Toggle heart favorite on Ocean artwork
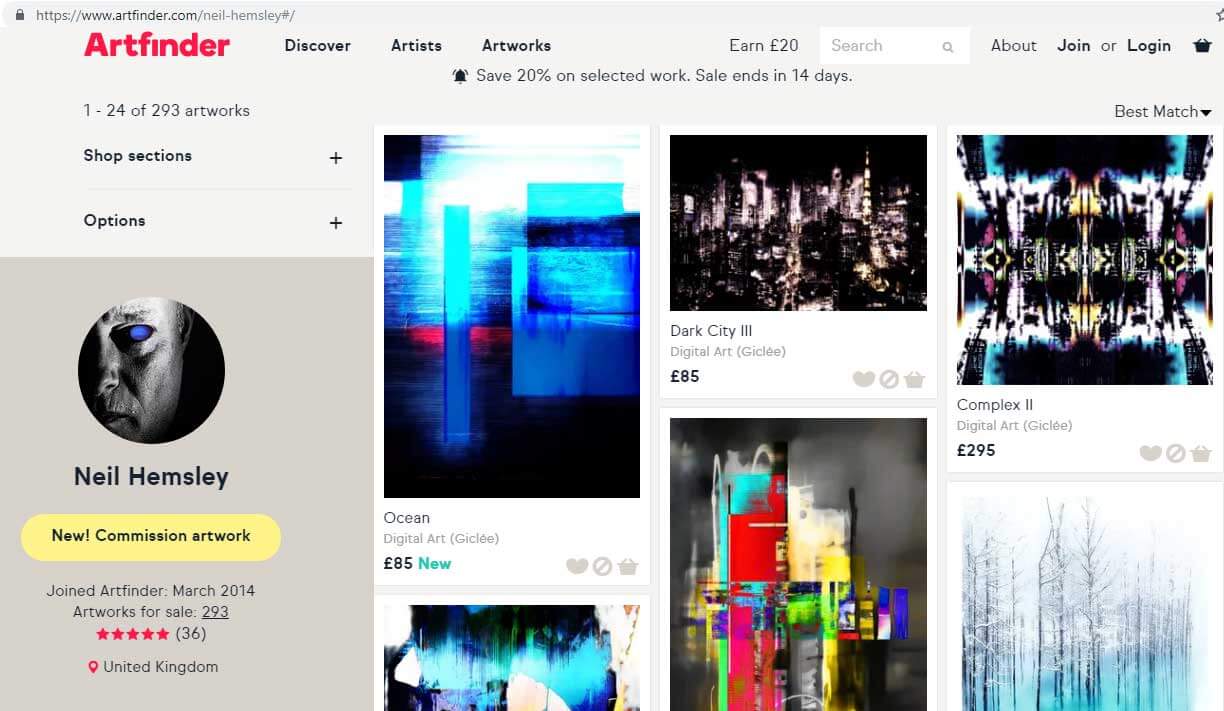The height and width of the screenshot is (711, 1224). [x=577, y=566]
